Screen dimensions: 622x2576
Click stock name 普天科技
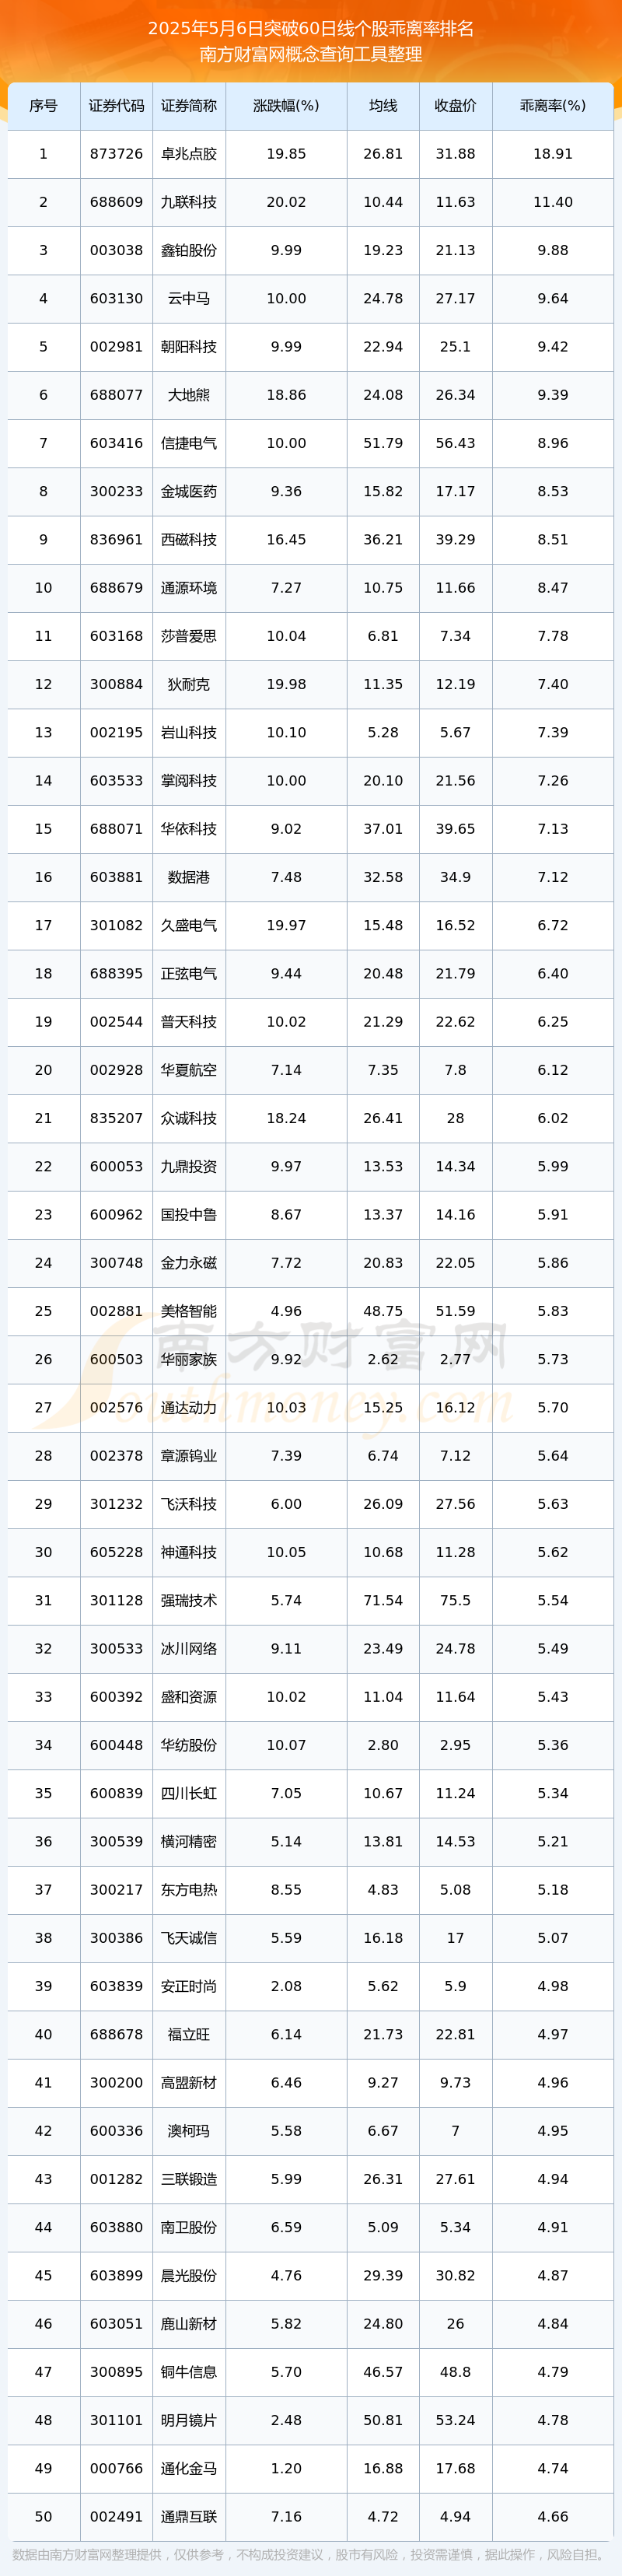click(x=189, y=1022)
